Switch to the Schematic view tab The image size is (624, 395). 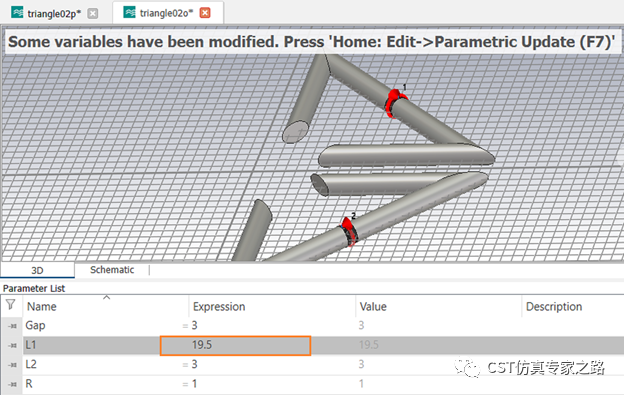[112, 270]
